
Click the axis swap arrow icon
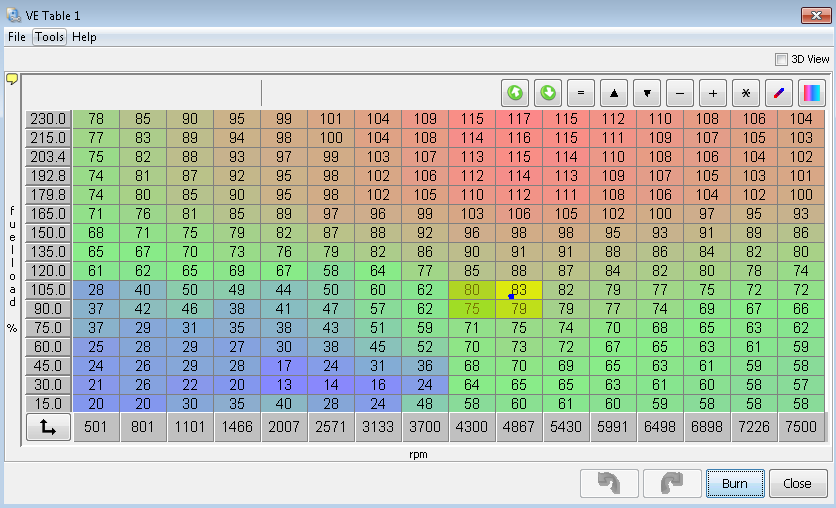46,427
